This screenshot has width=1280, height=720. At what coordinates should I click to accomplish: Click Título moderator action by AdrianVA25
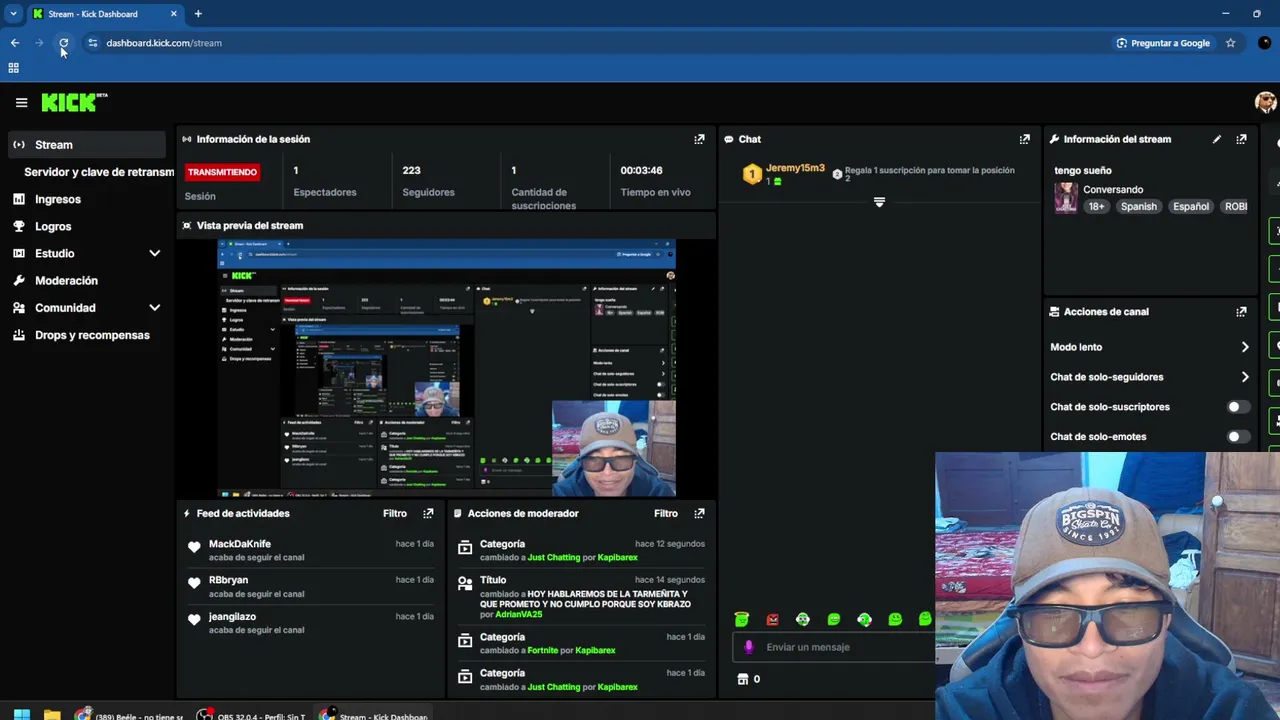click(x=580, y=597)
